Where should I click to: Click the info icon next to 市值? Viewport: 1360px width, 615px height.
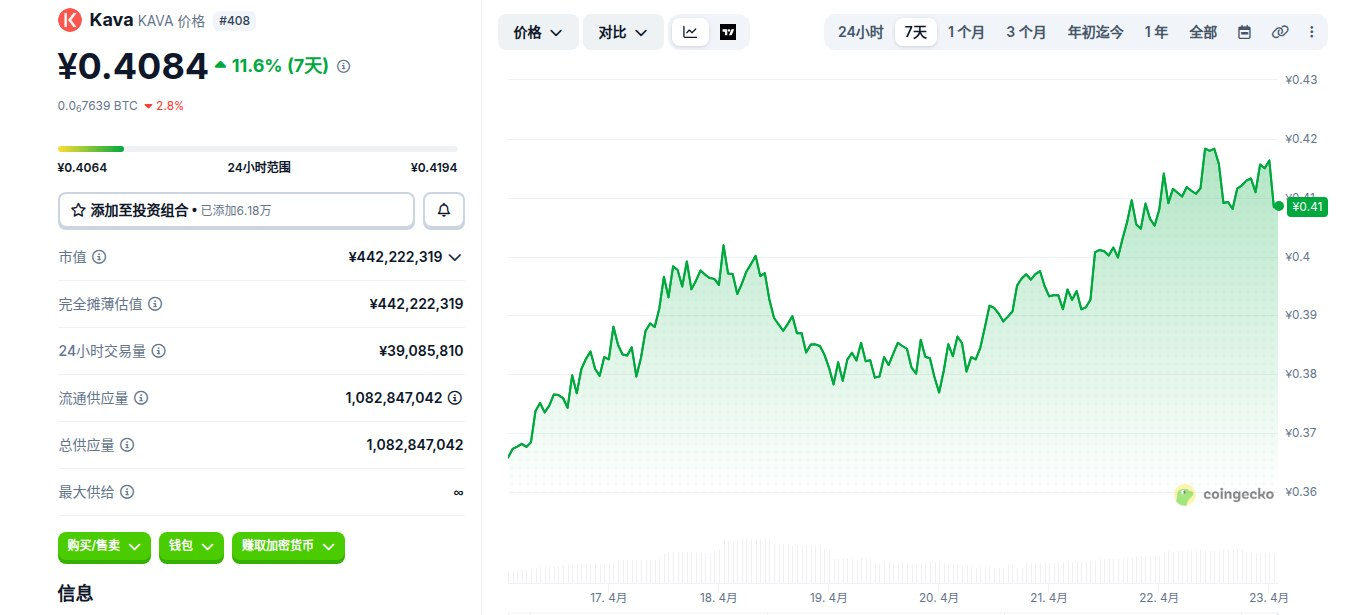coord(99,257)
